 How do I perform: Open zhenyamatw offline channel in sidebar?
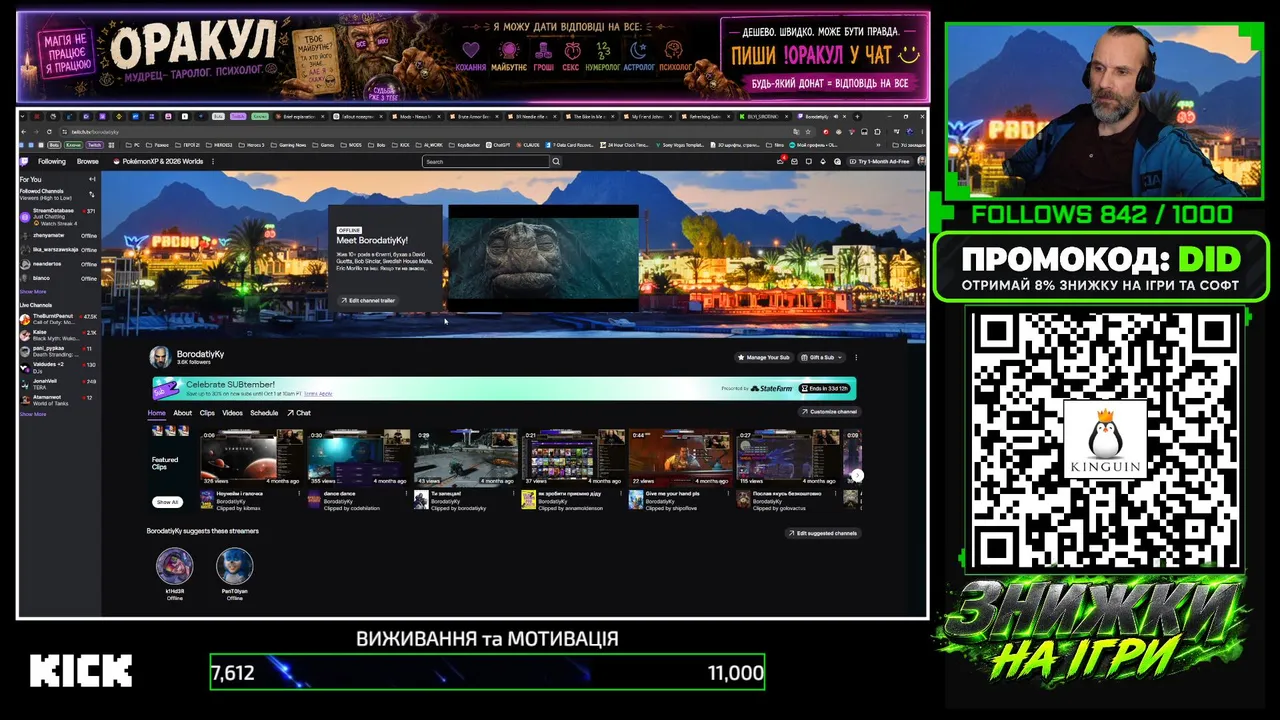58,235
